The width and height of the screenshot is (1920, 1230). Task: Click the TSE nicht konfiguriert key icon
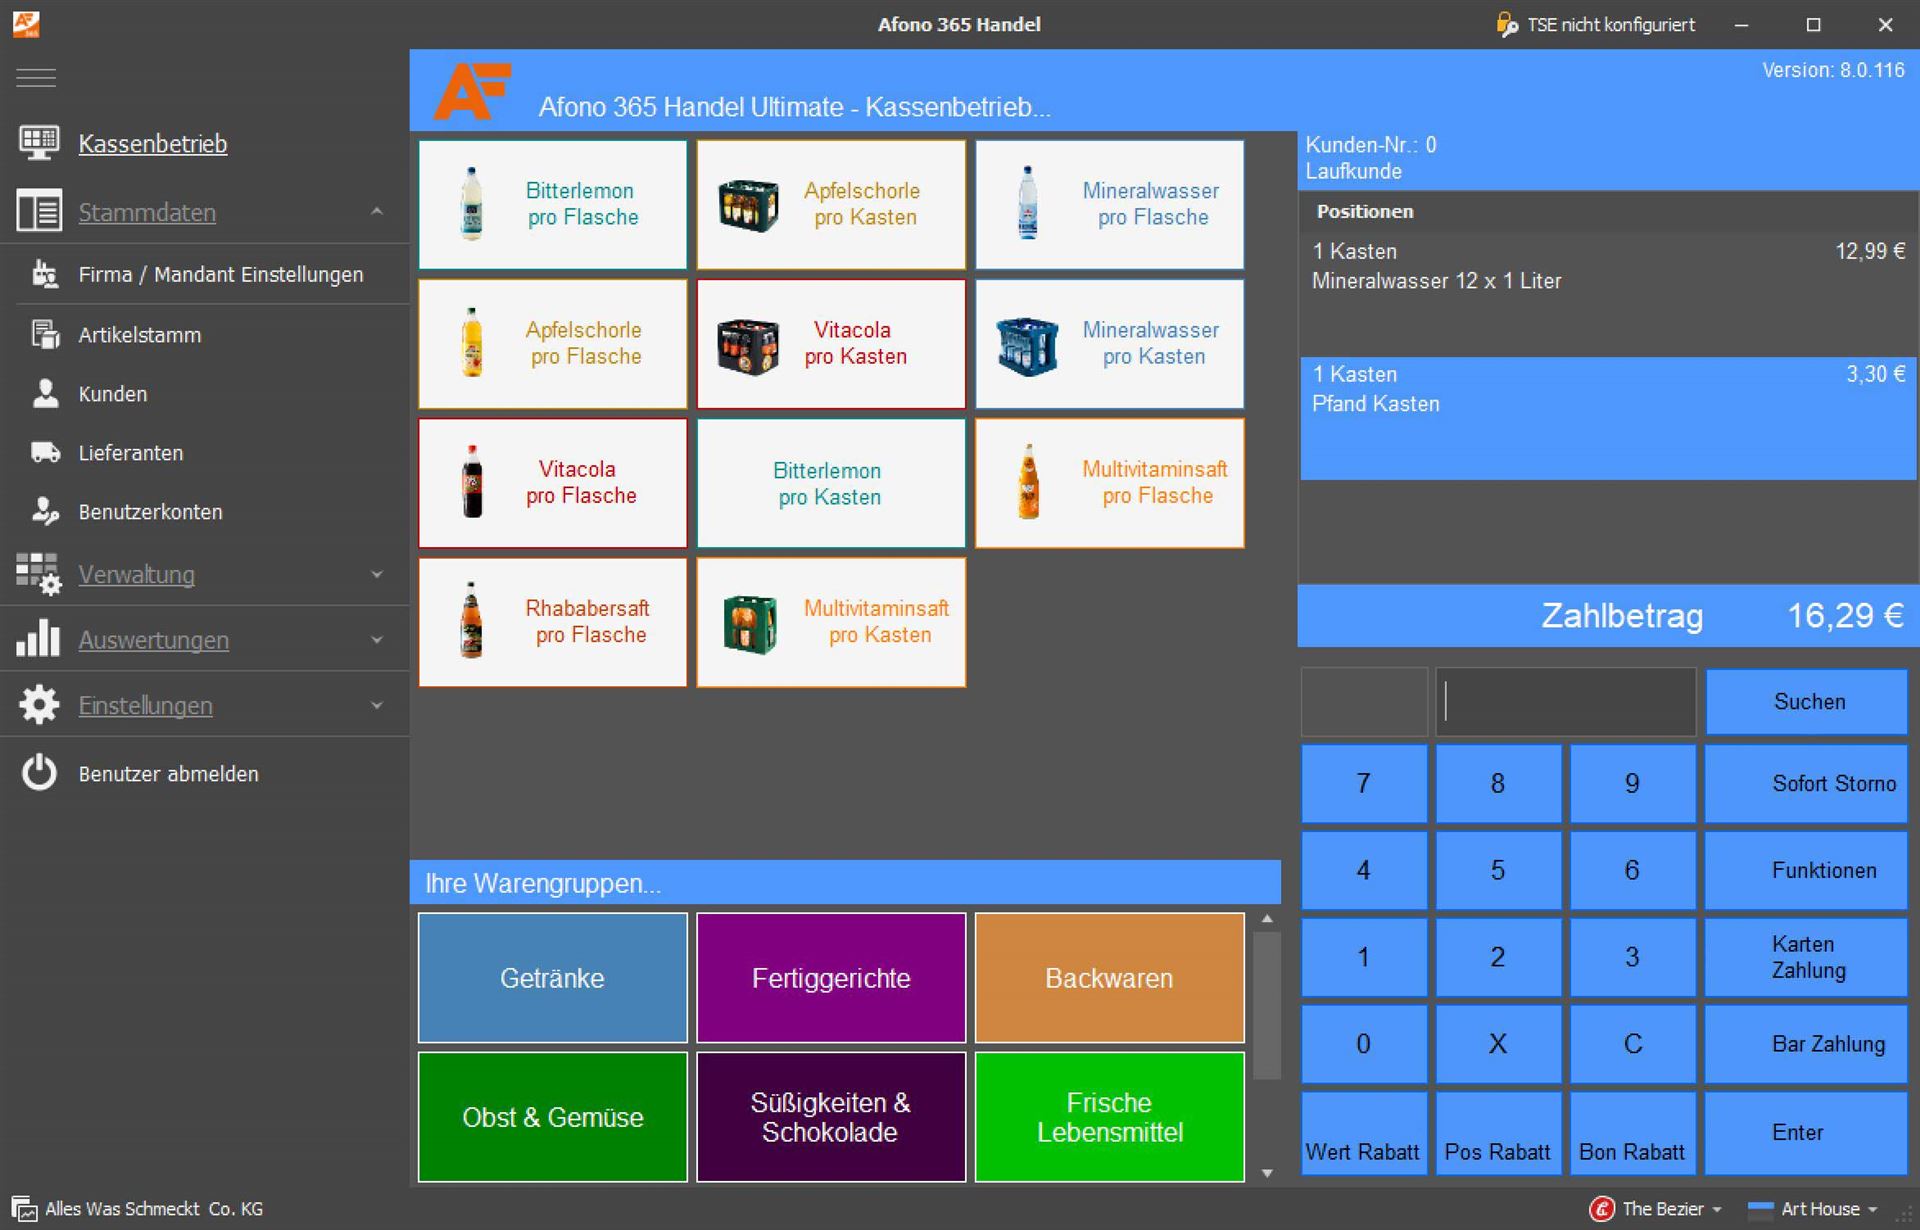pyautogui.click(x=1506, y=24)
